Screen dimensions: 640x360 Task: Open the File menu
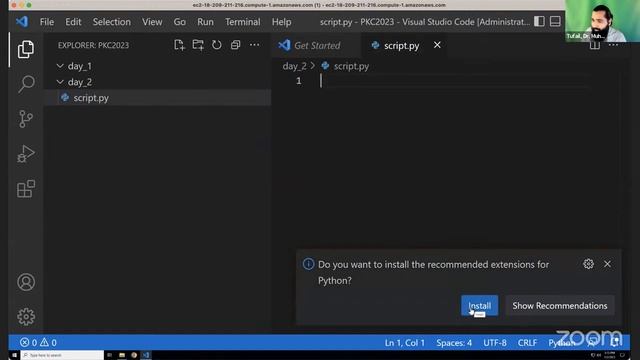[x=47, y=22]
